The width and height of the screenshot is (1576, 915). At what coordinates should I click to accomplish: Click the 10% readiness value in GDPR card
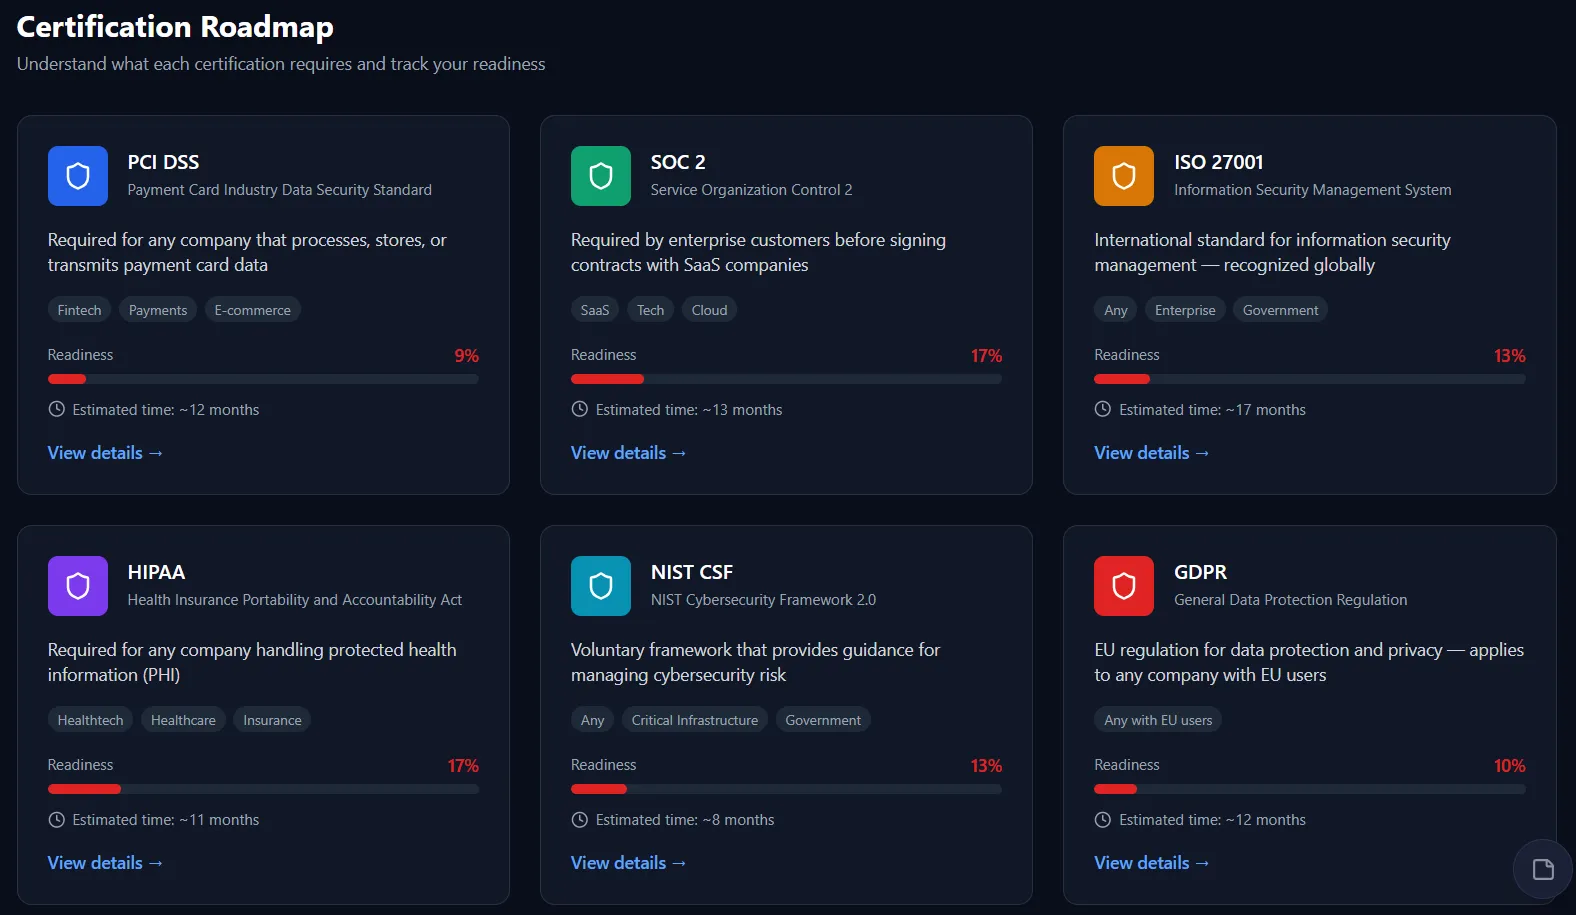pyautogui.click(x=1510, y=766)
